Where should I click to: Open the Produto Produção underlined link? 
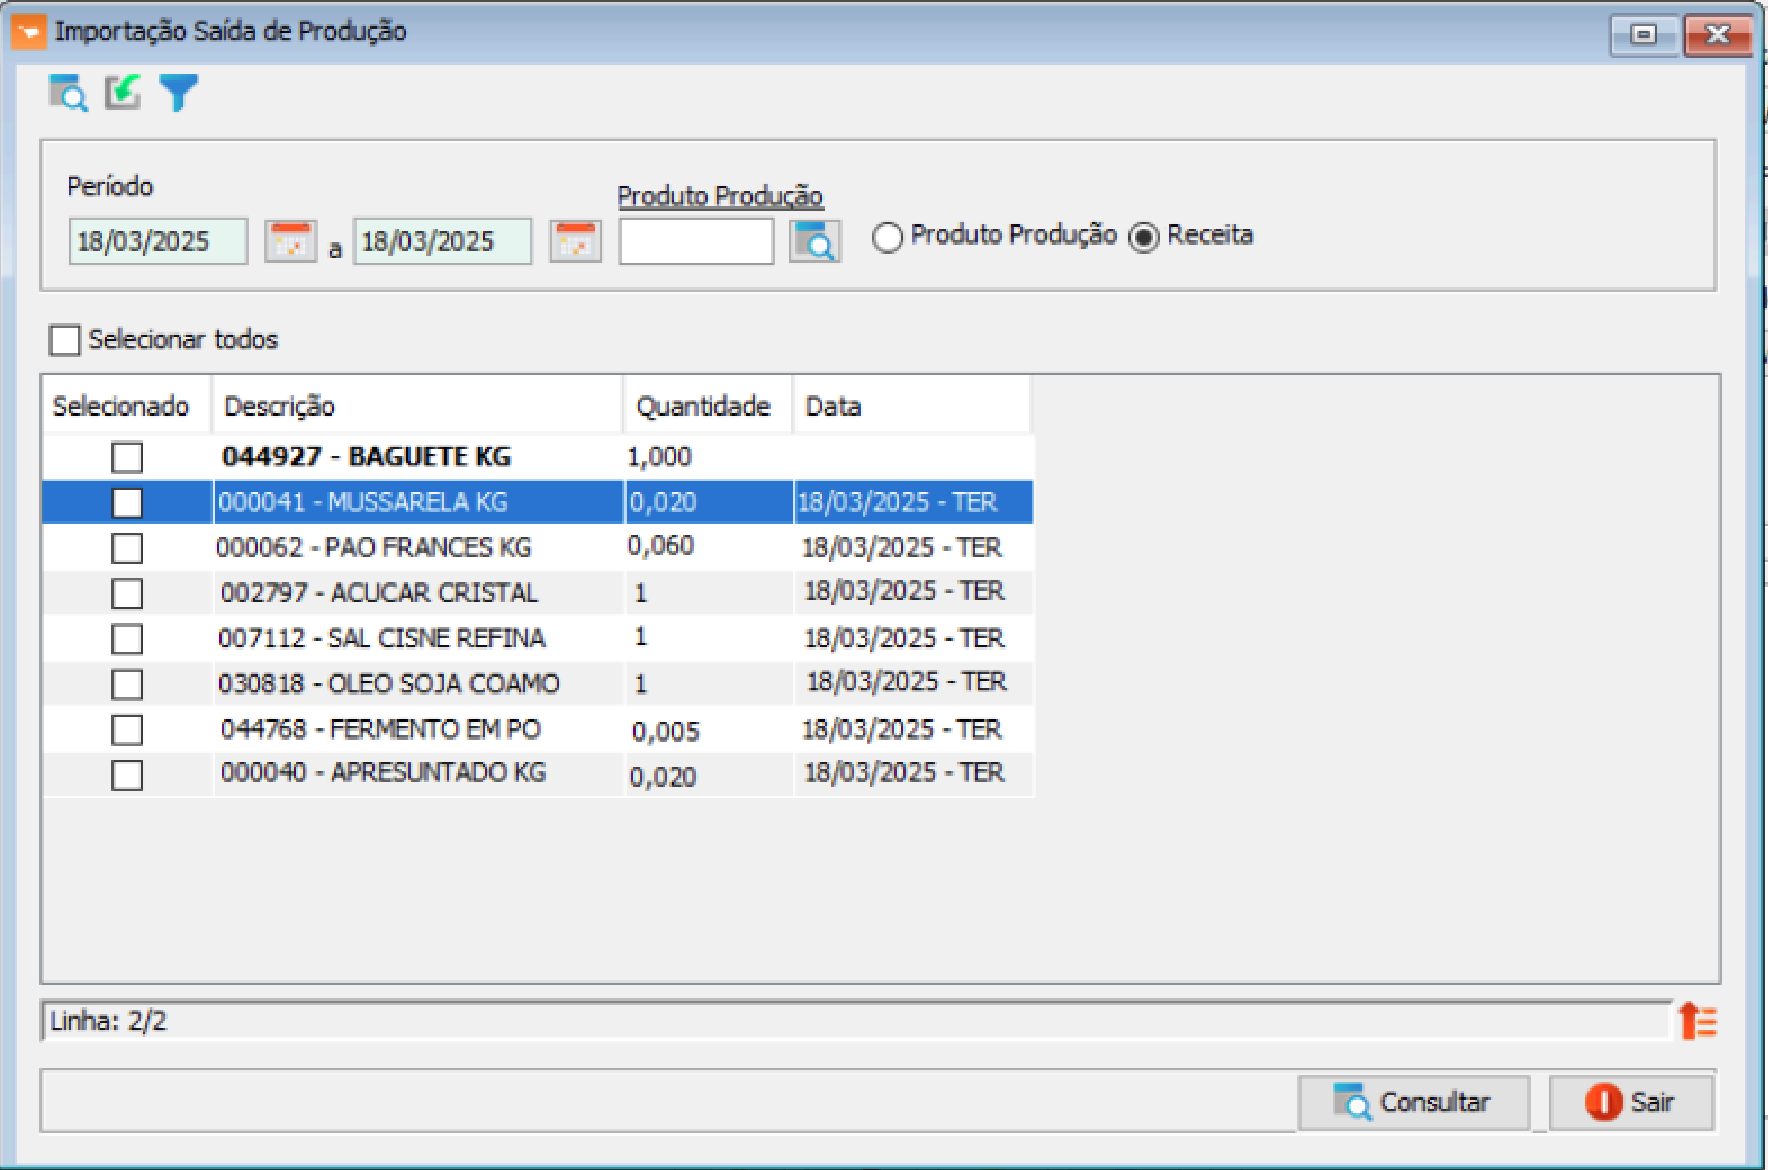pyautogui.click(x=719, y=196)
